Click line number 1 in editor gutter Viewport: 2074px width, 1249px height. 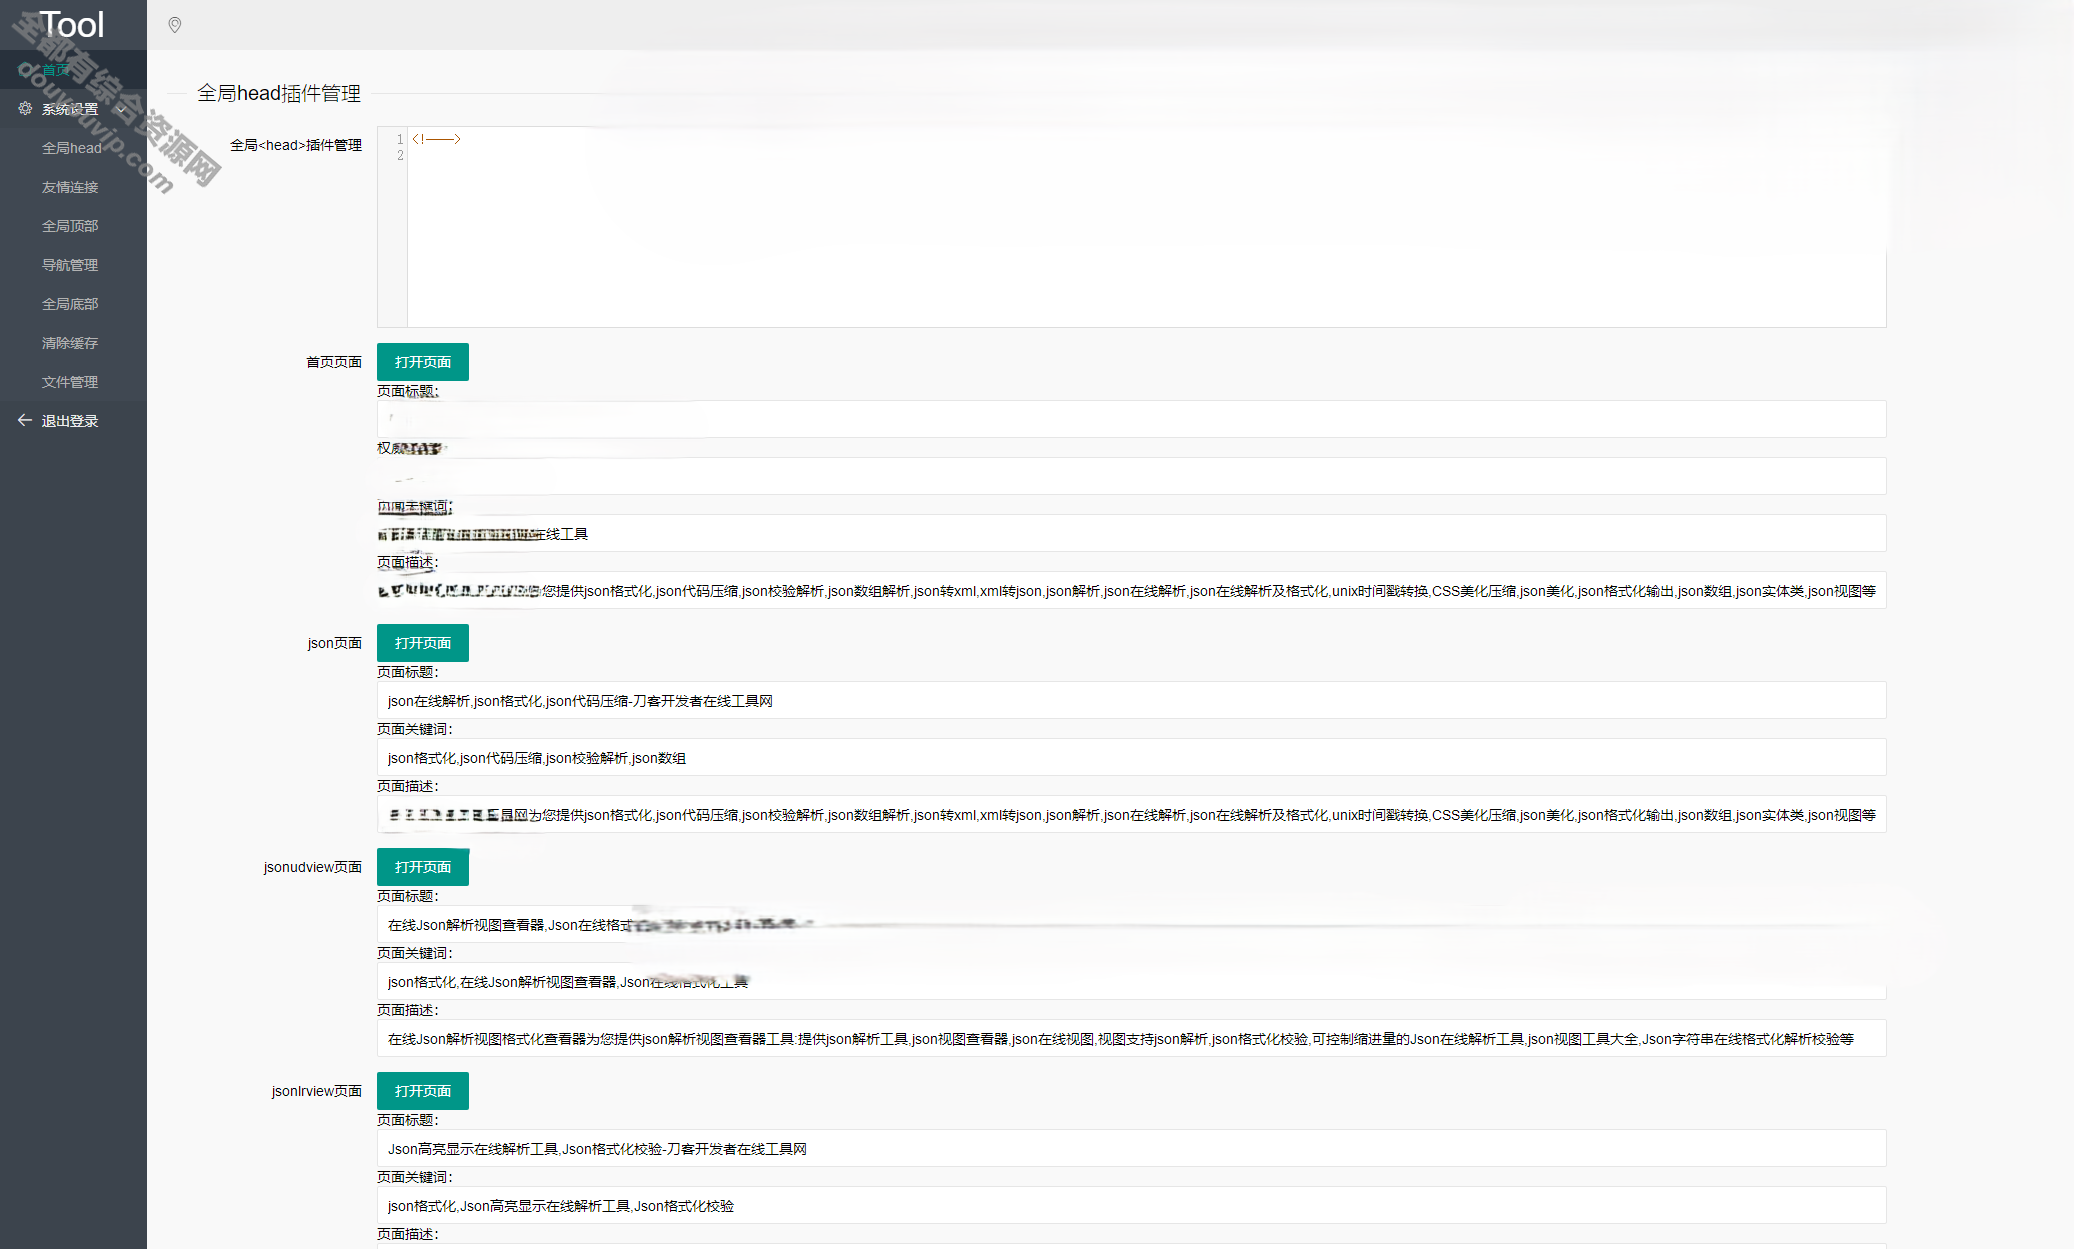tap(400, 139)
